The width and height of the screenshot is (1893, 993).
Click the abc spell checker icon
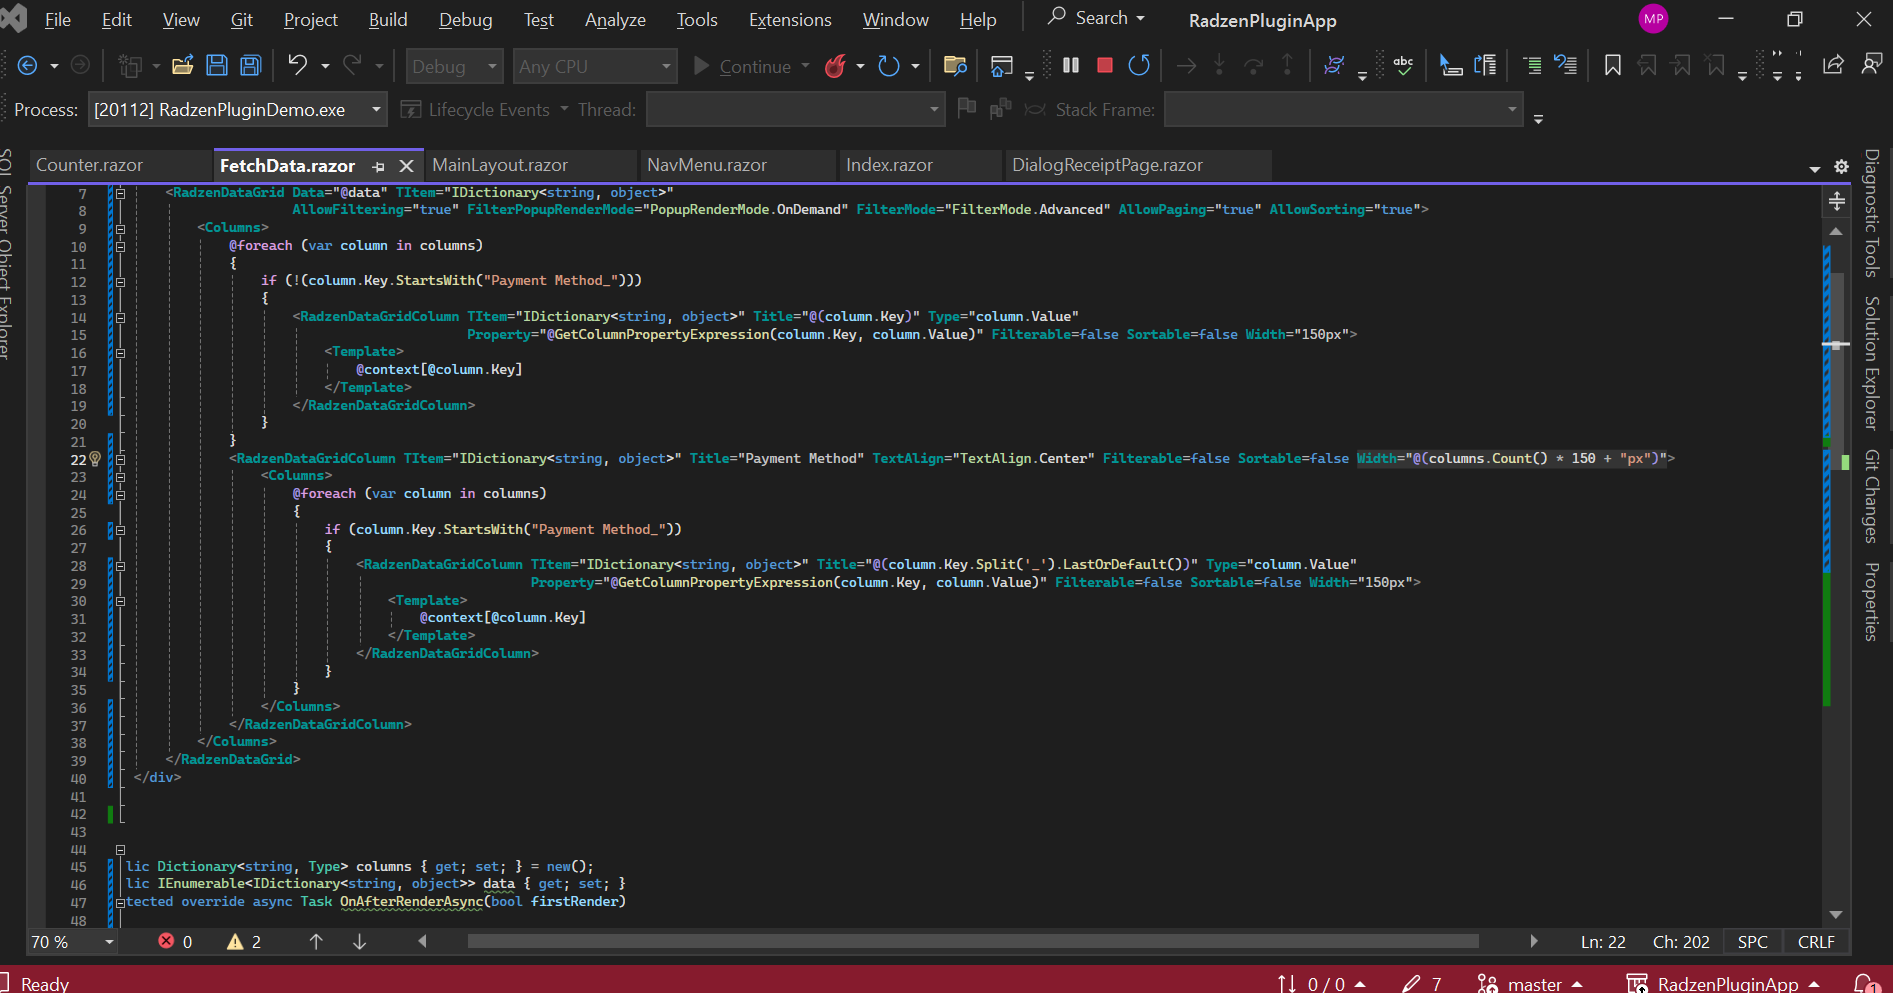1403,65
